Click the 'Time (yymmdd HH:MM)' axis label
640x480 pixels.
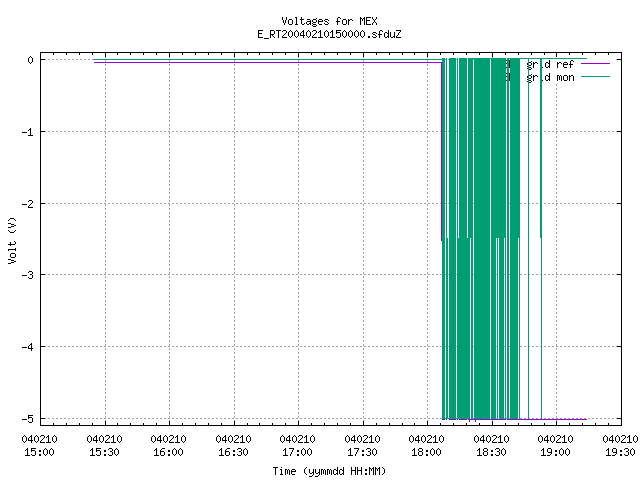[x=329, y=471]
